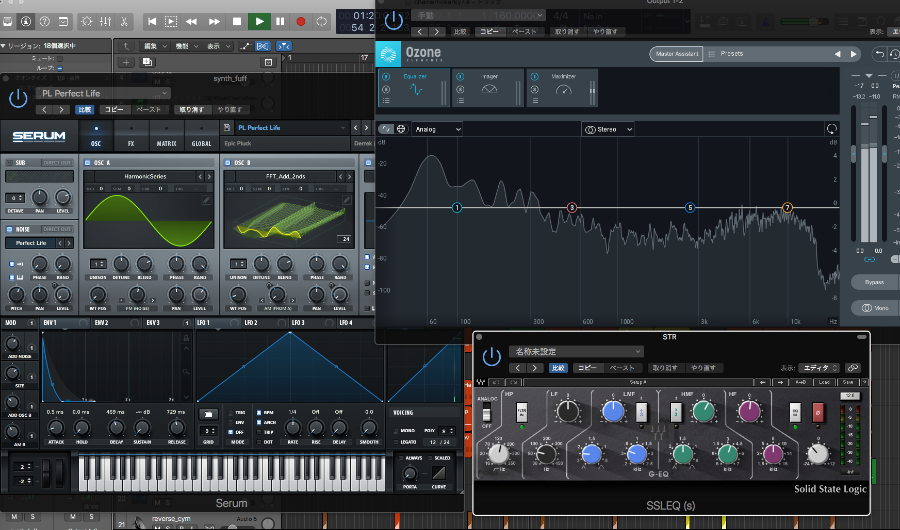Open the Ozone EQ Analog mode dropdown
Screen dimensions: 900x530
tap(437, 129)
